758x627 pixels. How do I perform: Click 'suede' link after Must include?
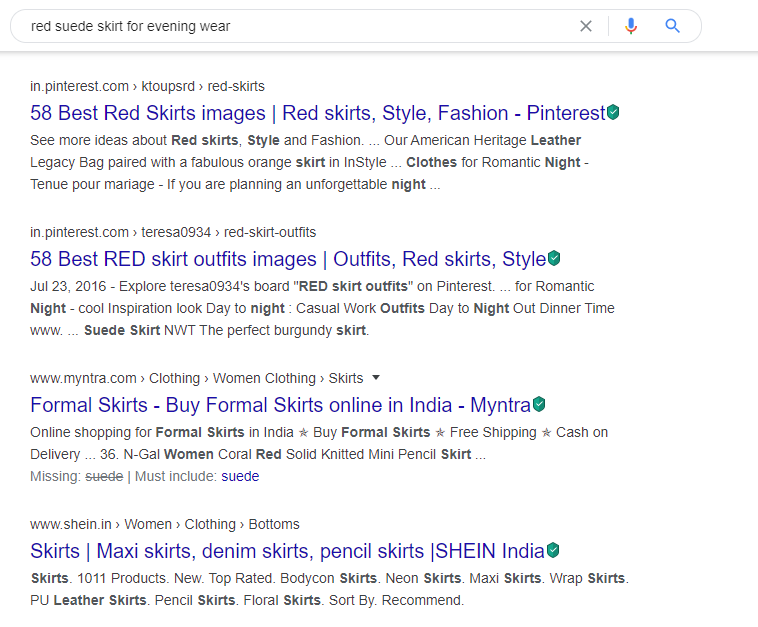coord(240,476)
